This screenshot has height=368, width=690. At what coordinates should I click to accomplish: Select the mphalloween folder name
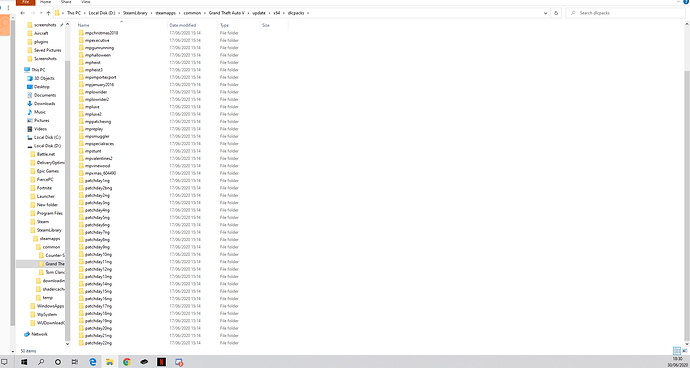(98, 55)
